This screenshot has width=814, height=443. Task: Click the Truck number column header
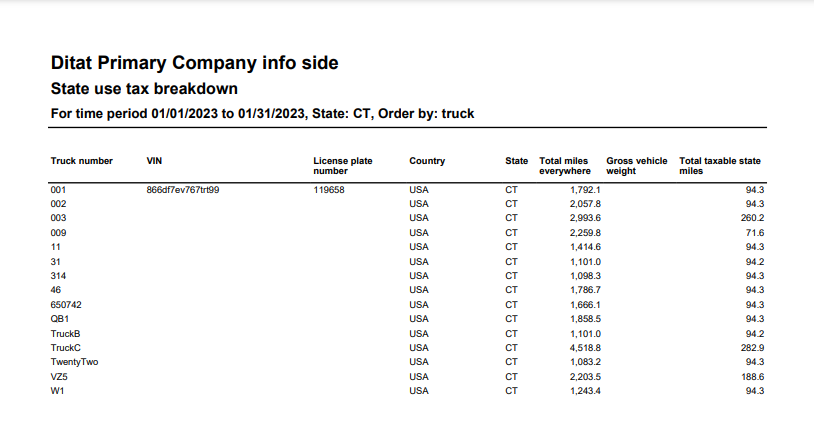coord(82,161)
